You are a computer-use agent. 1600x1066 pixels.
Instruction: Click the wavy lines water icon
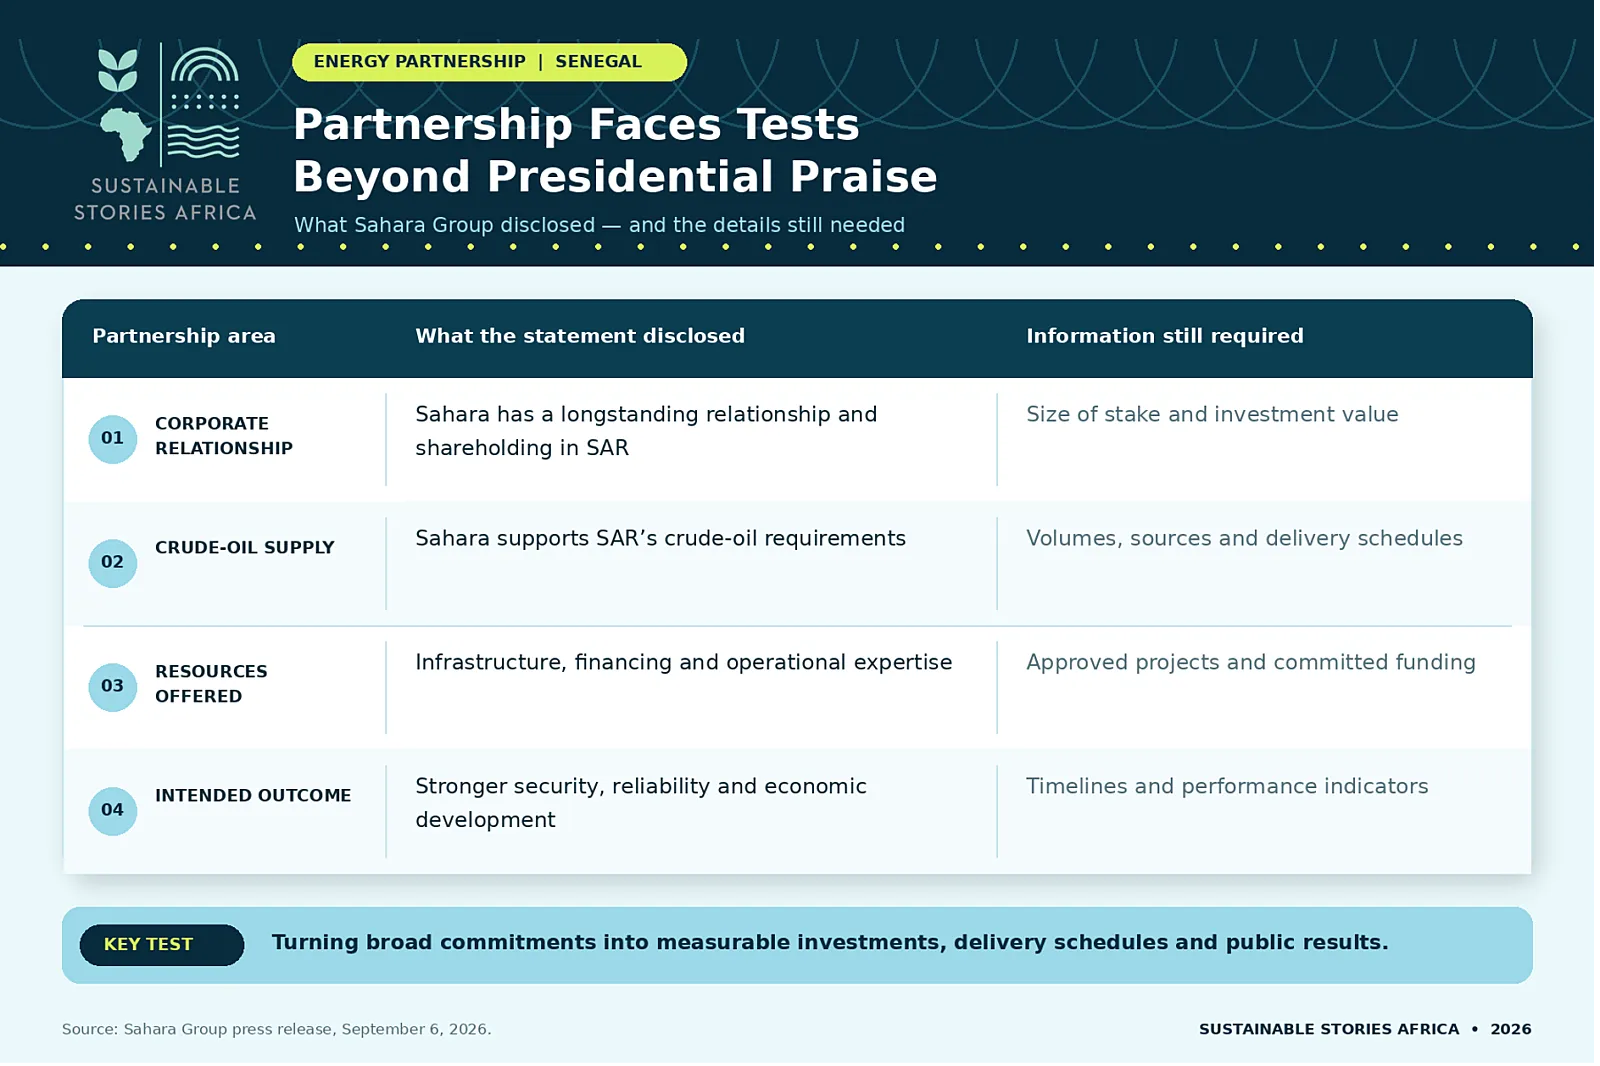tap(204, 142)
